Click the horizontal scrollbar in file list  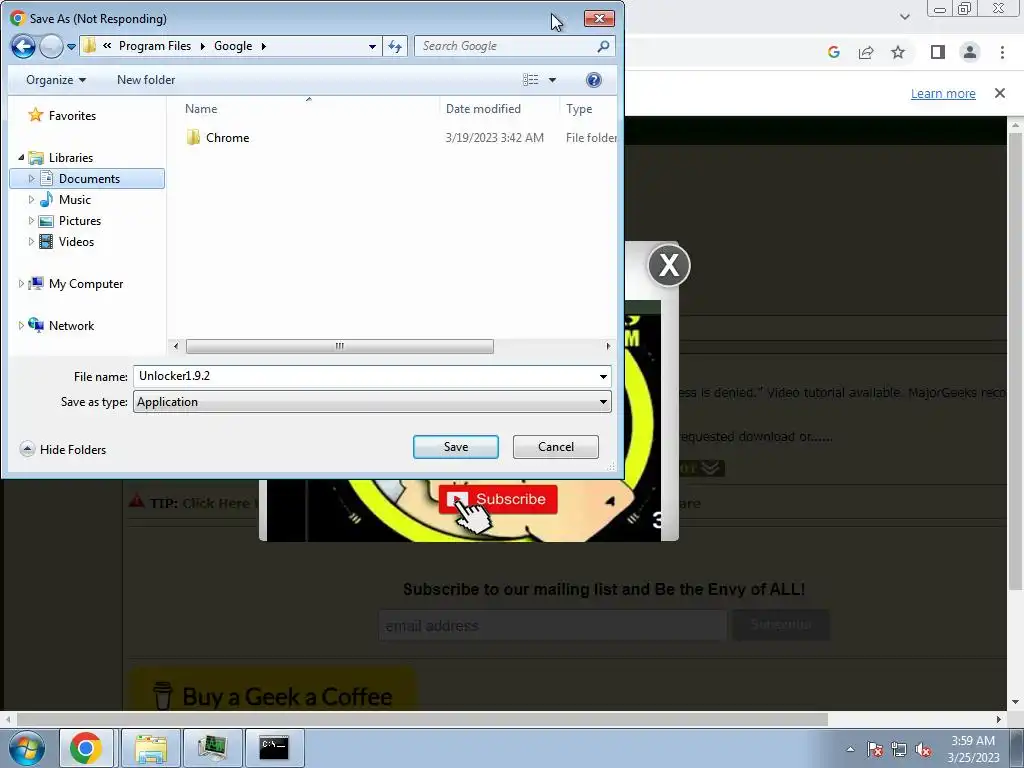pos(339,346)
